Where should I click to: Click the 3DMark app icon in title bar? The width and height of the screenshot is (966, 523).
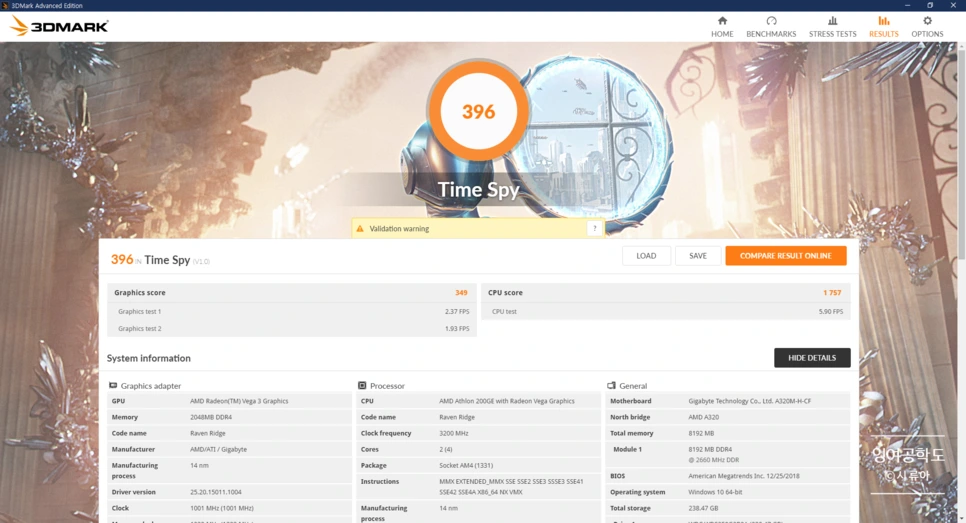5,5
